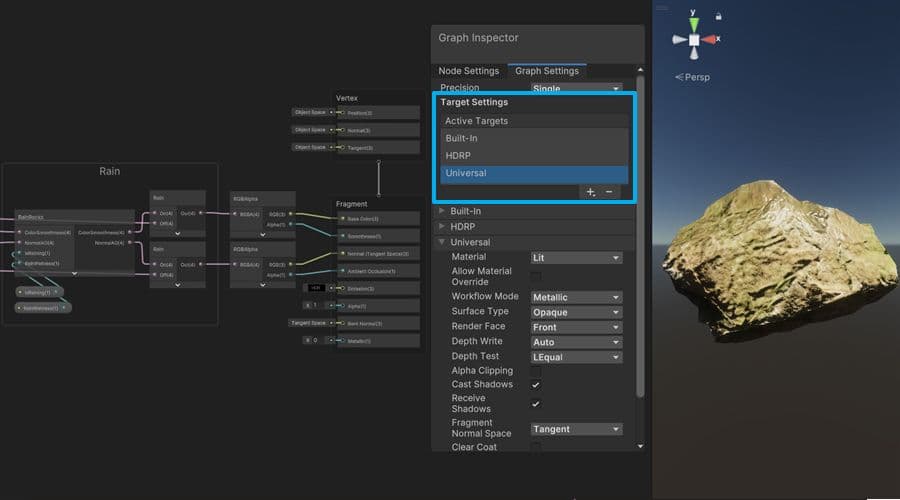The height and width of the screenshot is (500, 900).
Task: Click the minus button to remove a target
Action: 609,191
